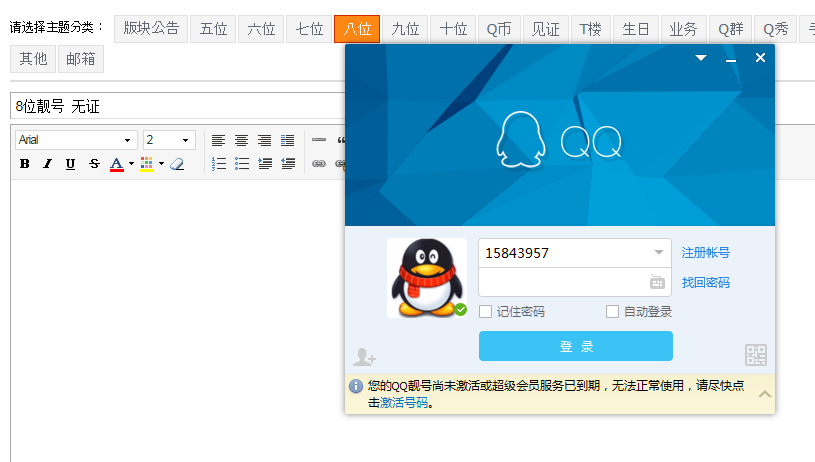
Task: Align text to the right
Action: (264, 140)
